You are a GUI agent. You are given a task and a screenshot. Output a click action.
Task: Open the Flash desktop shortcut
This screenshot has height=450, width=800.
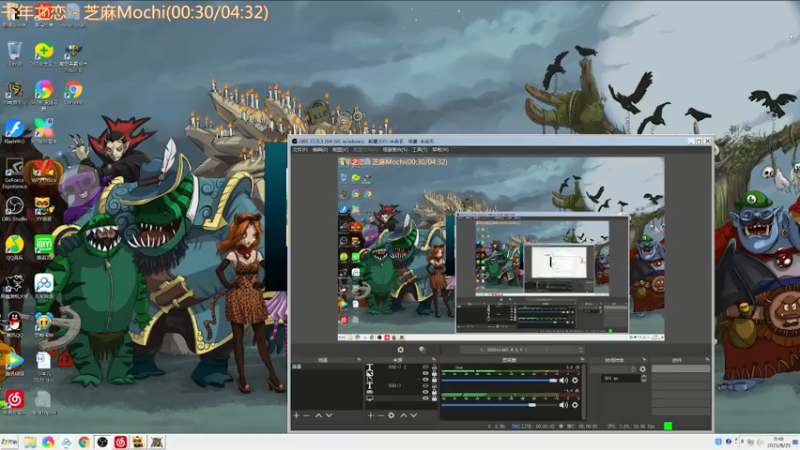(14, 131)
